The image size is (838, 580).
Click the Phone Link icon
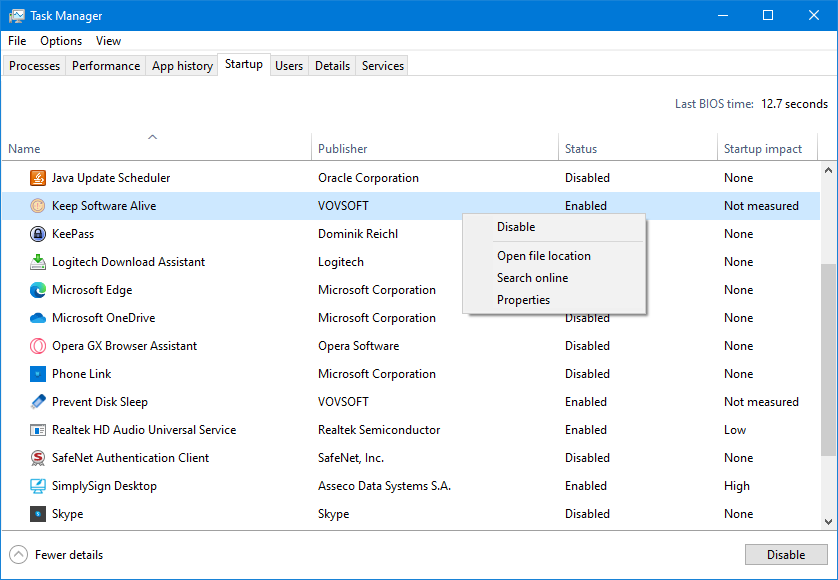pyautogui.click(x=37, y=374)
